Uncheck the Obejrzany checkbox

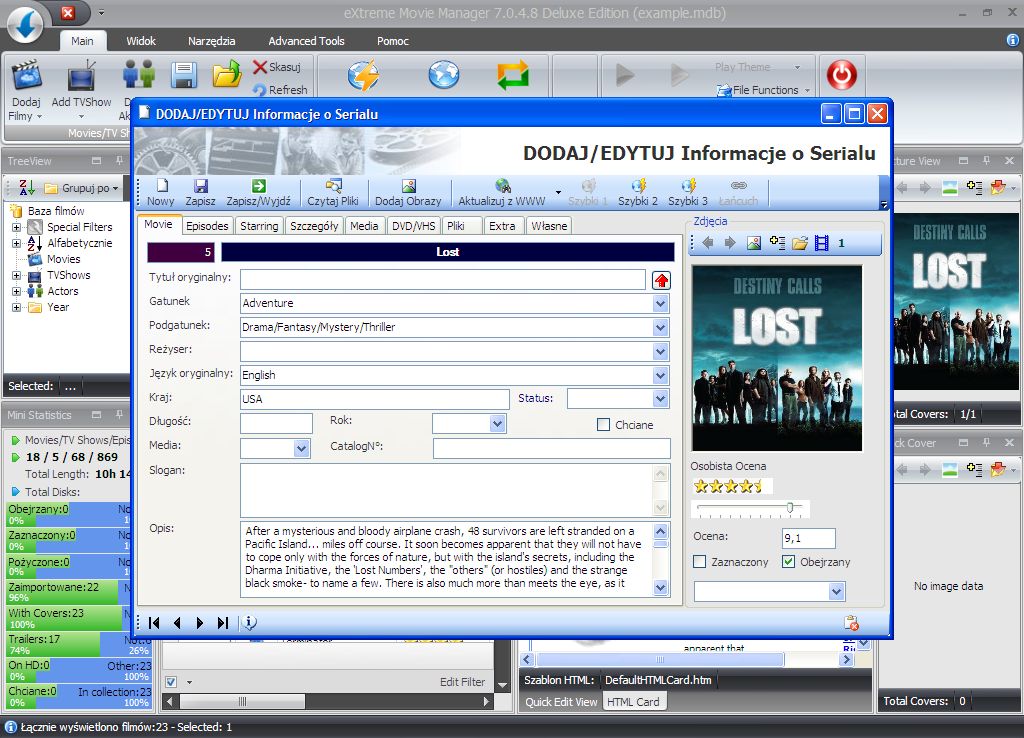[x=788, y=562]
